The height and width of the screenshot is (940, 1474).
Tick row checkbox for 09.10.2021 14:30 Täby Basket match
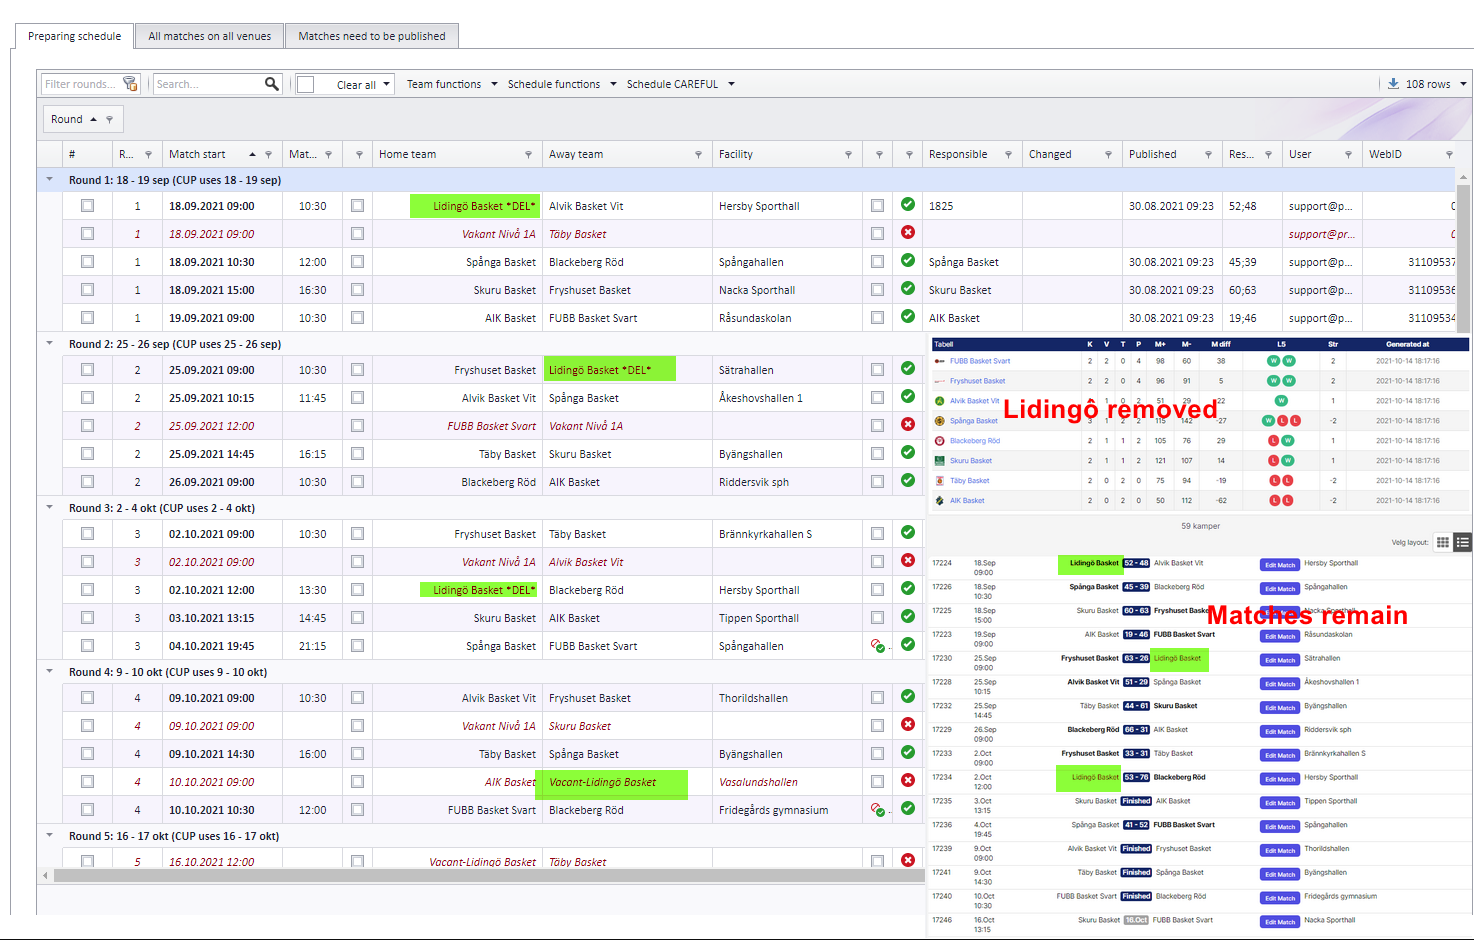tap(87, 754)
